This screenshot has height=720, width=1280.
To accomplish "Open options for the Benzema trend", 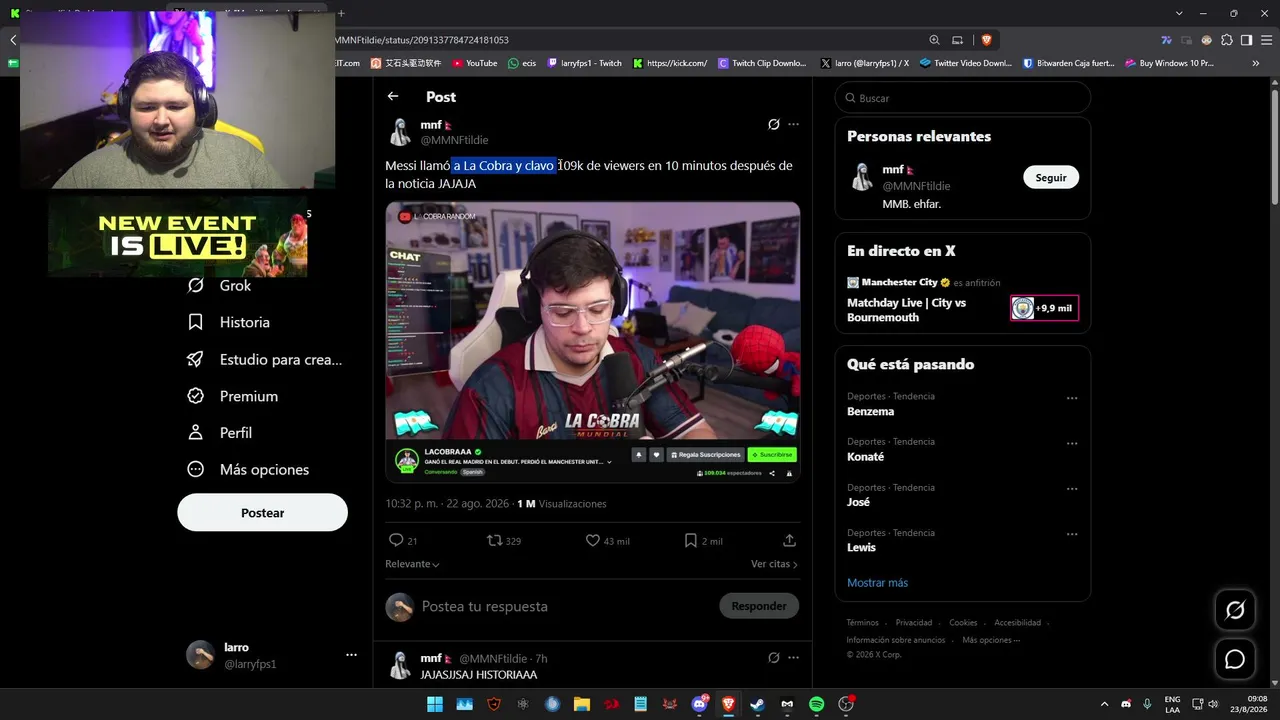I will coord(1072,398).
